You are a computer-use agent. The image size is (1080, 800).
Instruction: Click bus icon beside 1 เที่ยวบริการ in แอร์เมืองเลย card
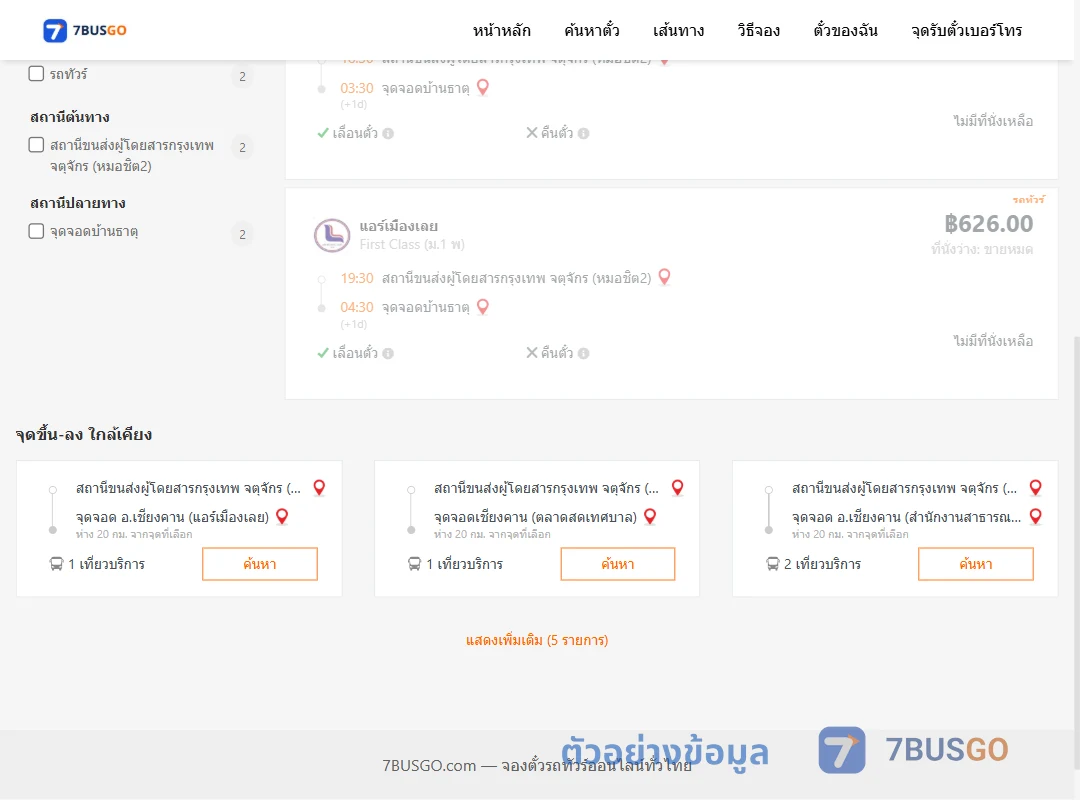pyautogui.click(x=56, y=564)
